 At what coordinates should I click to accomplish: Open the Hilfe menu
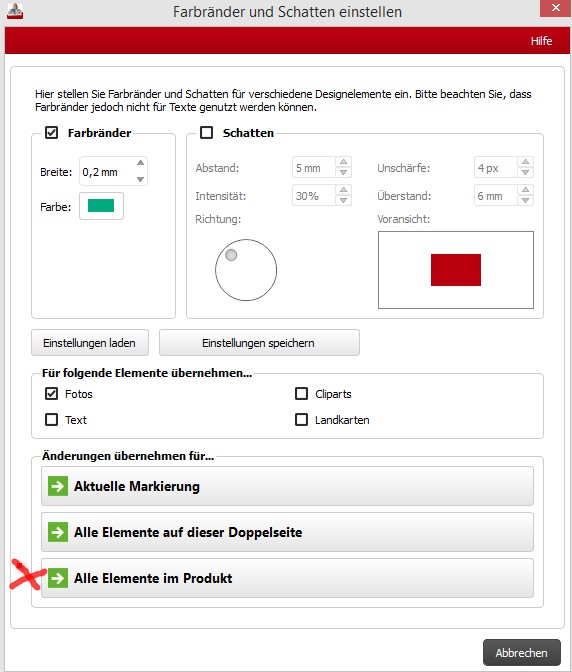(541, 41)
